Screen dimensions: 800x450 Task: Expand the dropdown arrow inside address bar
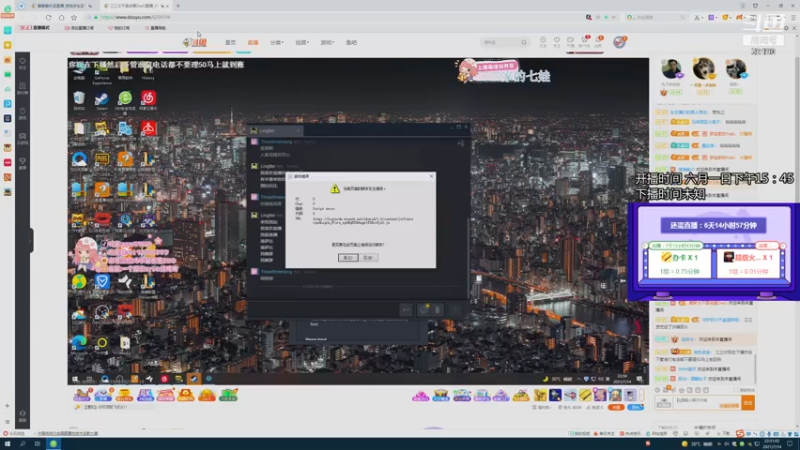click(613, 17)
